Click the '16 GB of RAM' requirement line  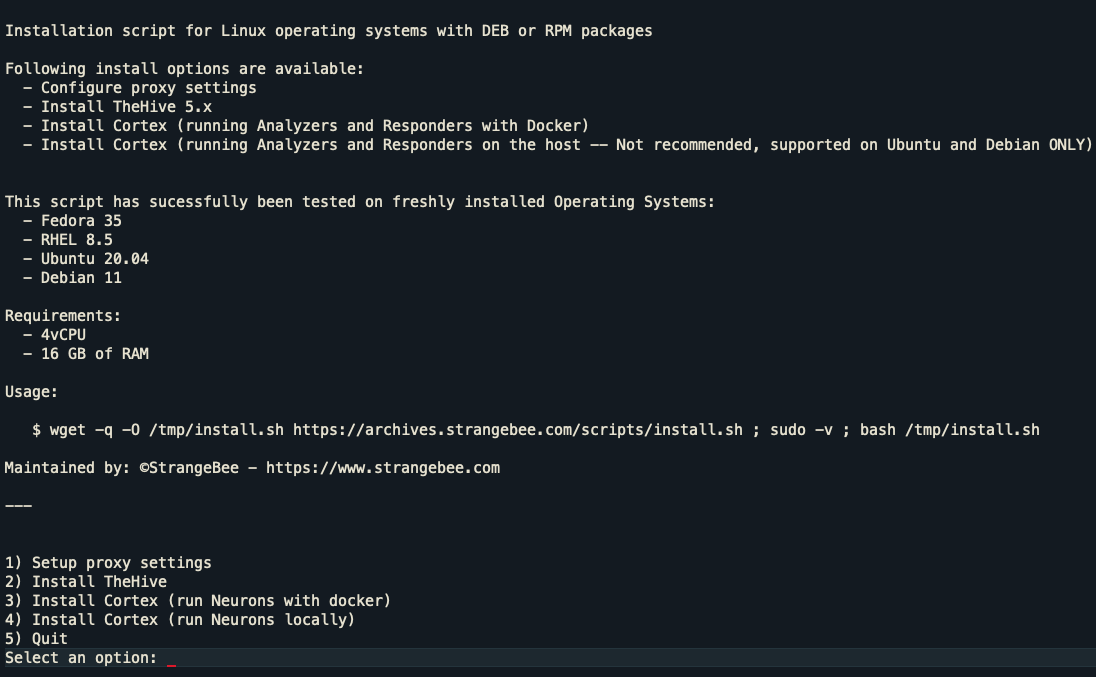[x=94, y=354]
